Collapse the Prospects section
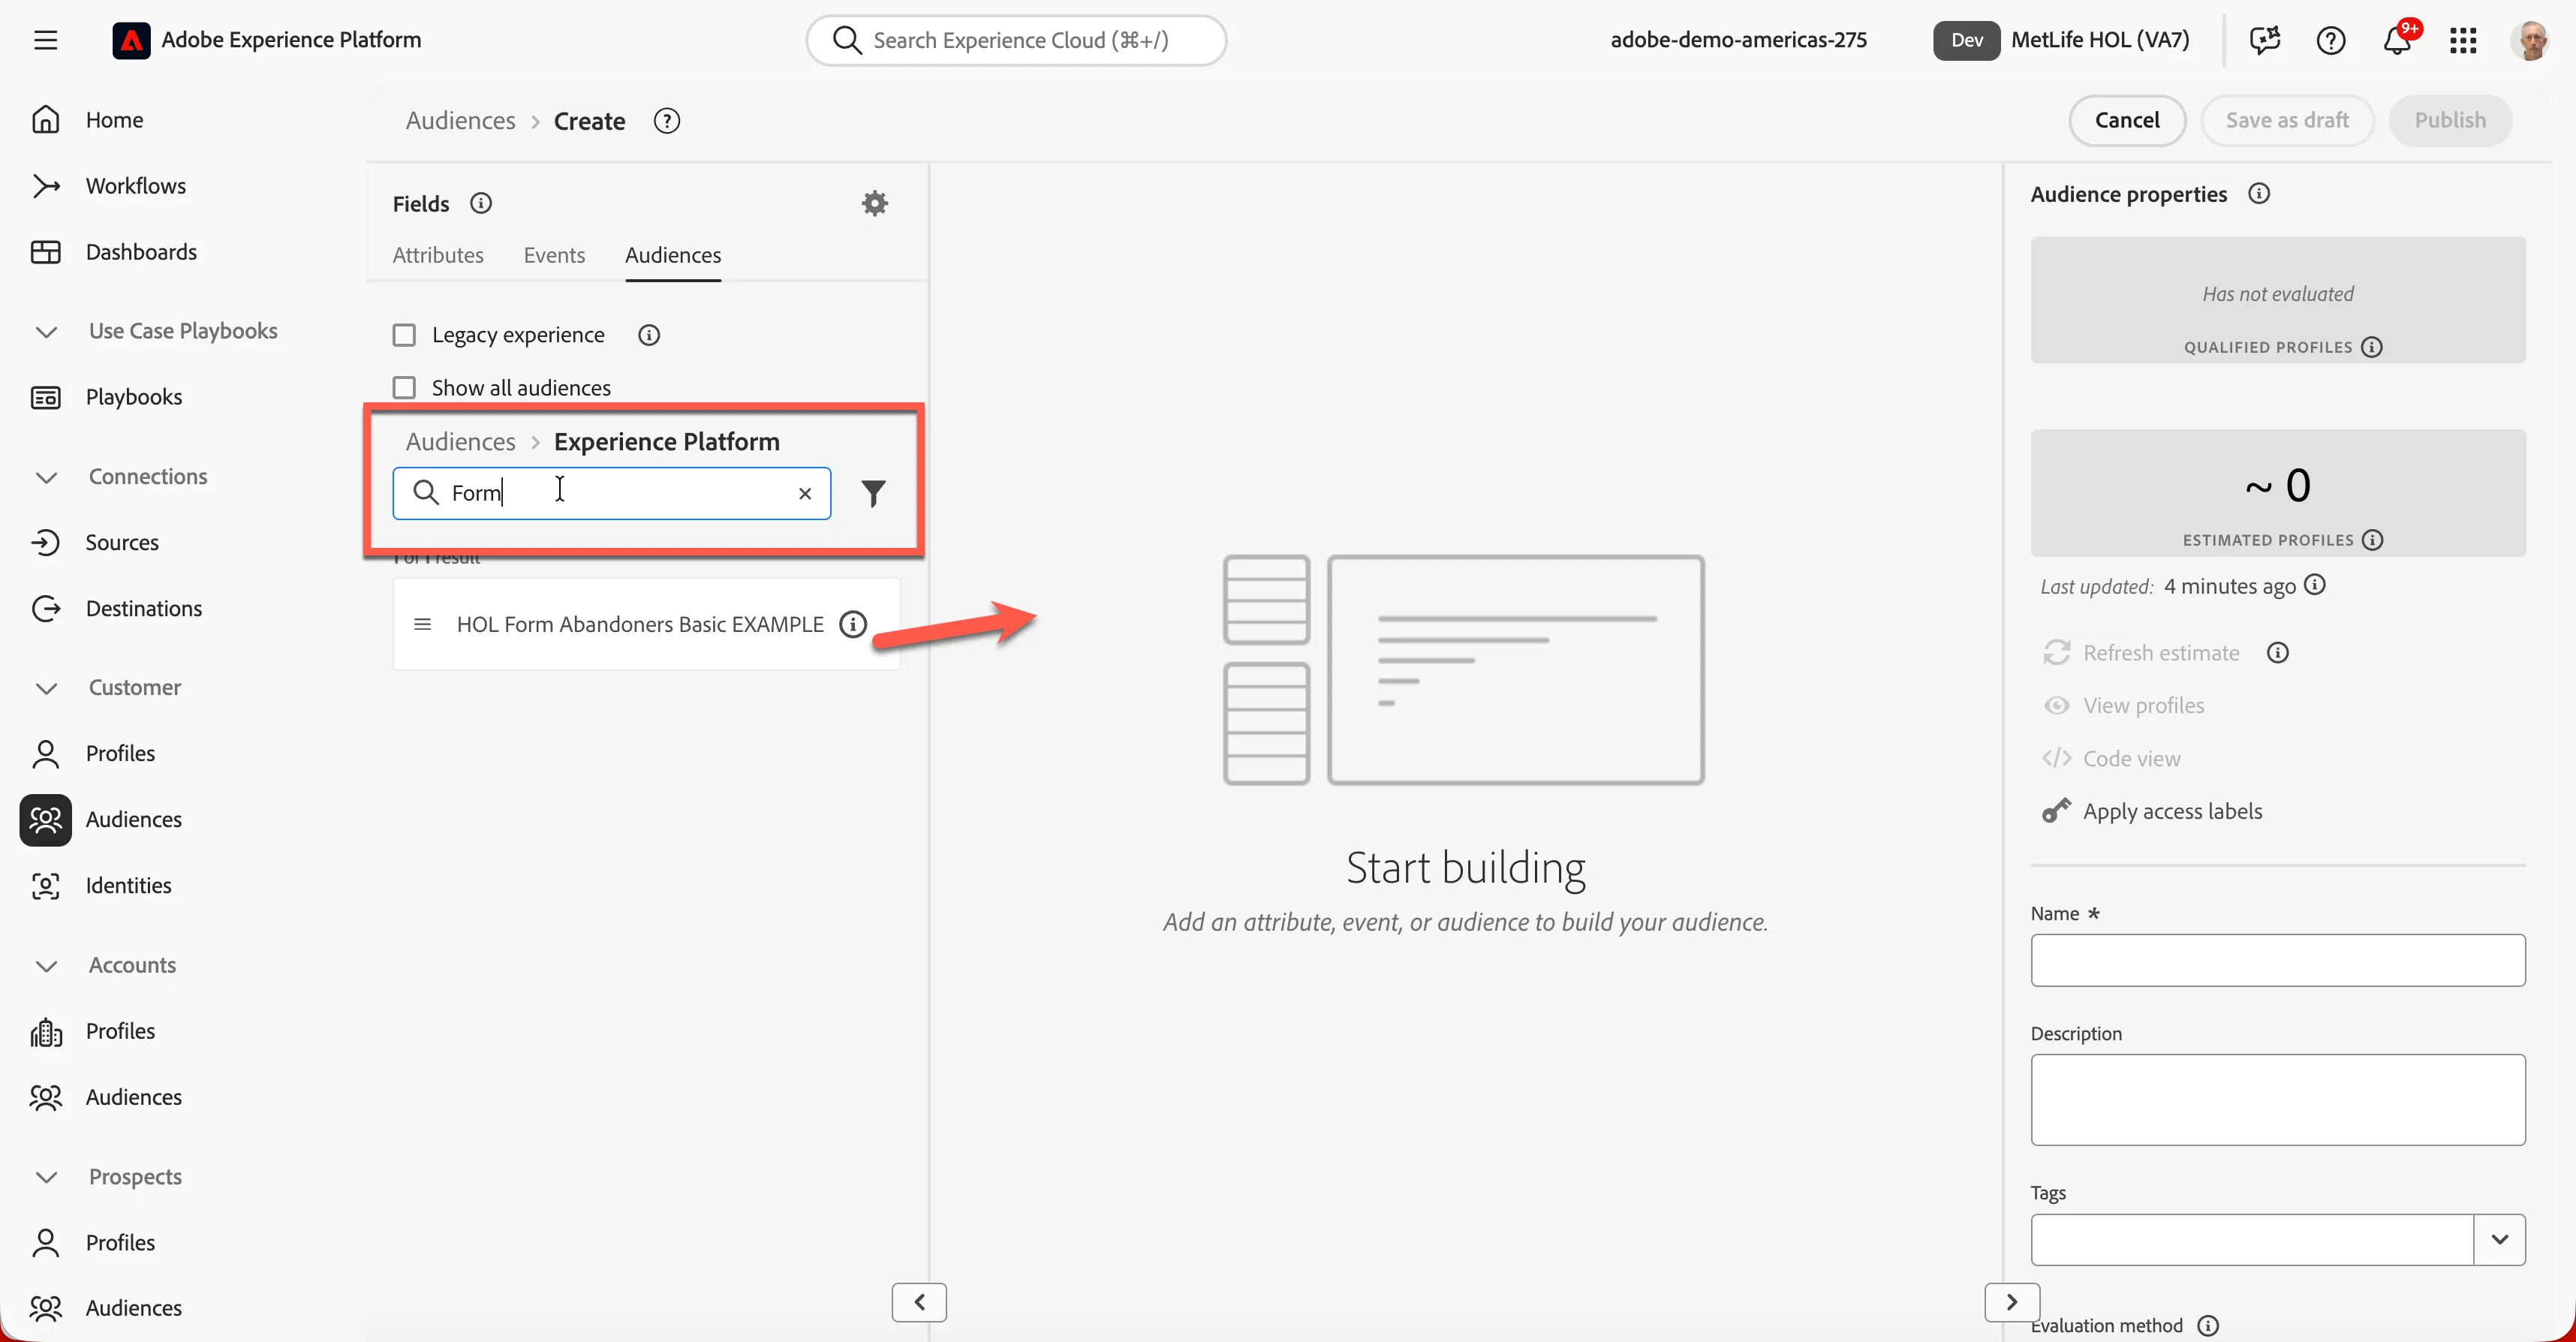This screenshot has height=1342, width=2576. pyautogui.click(x=46, y=1177)
